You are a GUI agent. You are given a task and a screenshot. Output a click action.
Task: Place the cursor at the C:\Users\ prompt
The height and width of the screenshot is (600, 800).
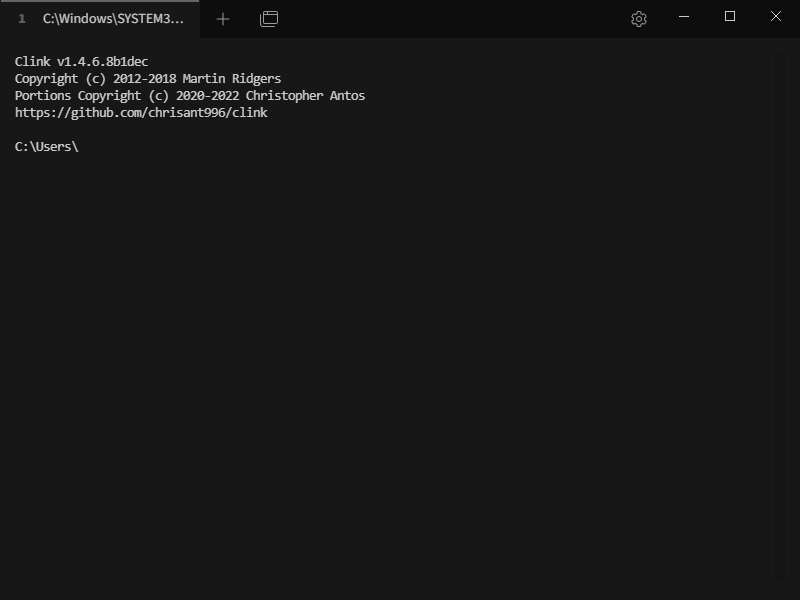47,146
